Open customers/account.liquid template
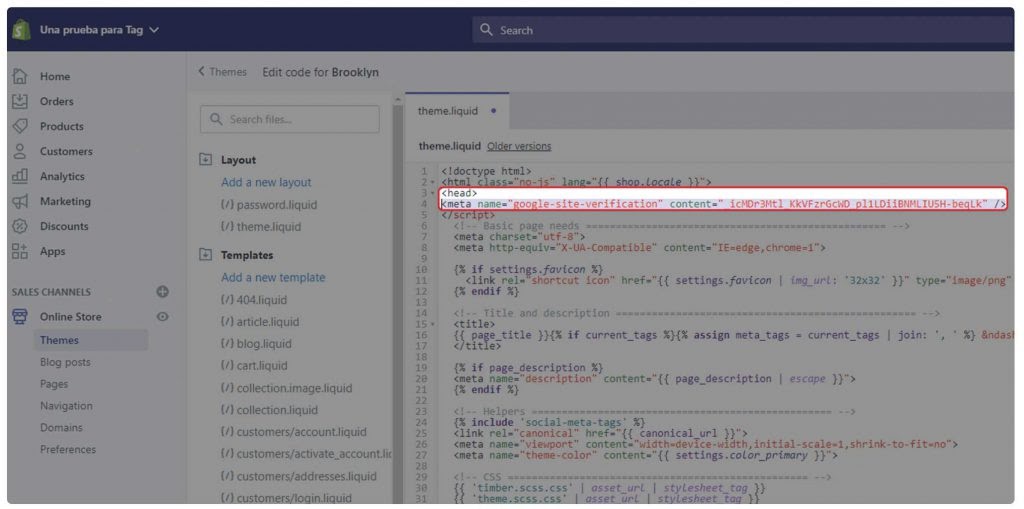 (x=294, y=432)
